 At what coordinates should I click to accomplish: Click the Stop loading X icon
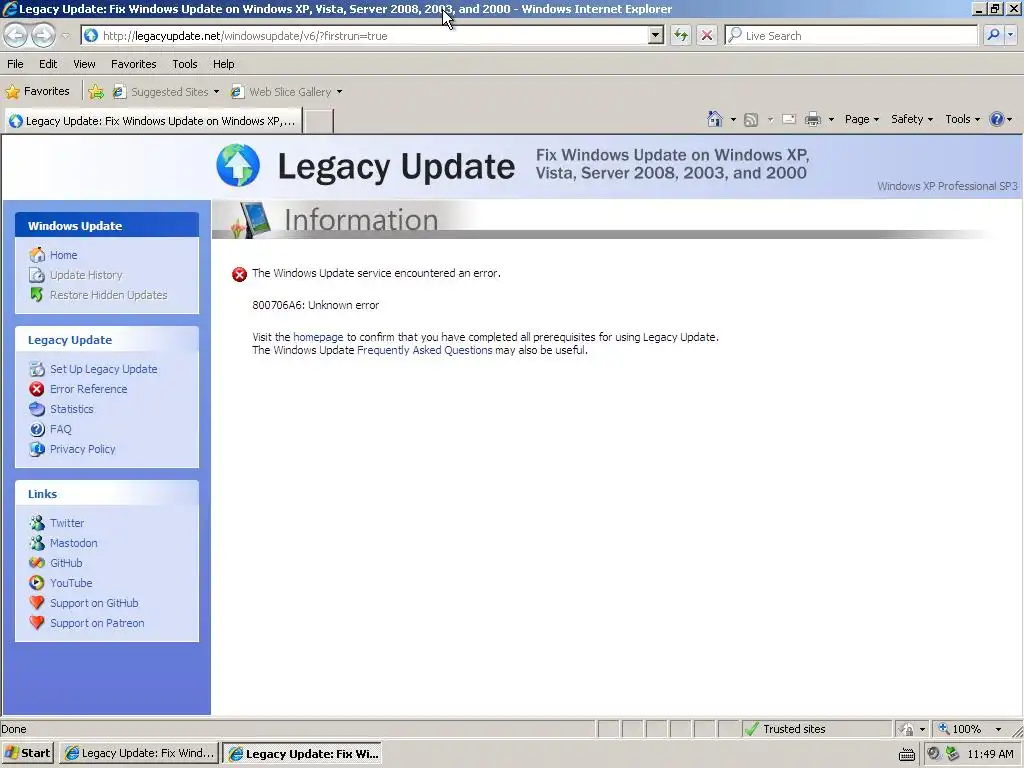(x=707, y=35)
